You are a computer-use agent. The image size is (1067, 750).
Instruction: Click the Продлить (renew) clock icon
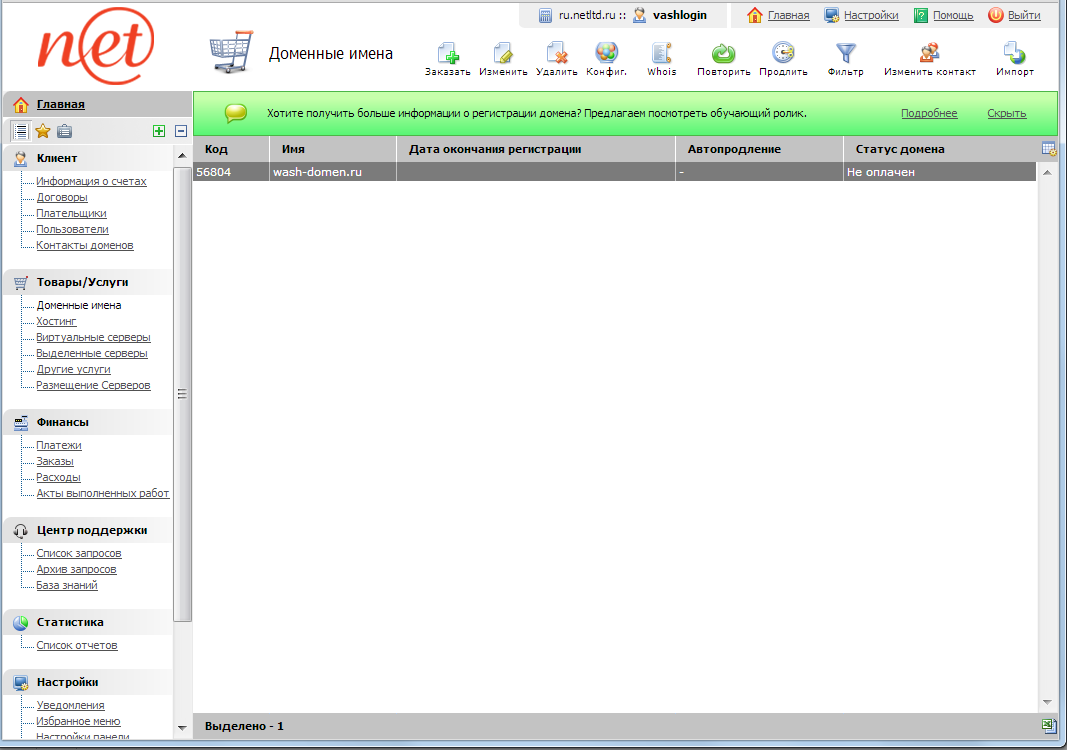point(783,54)
